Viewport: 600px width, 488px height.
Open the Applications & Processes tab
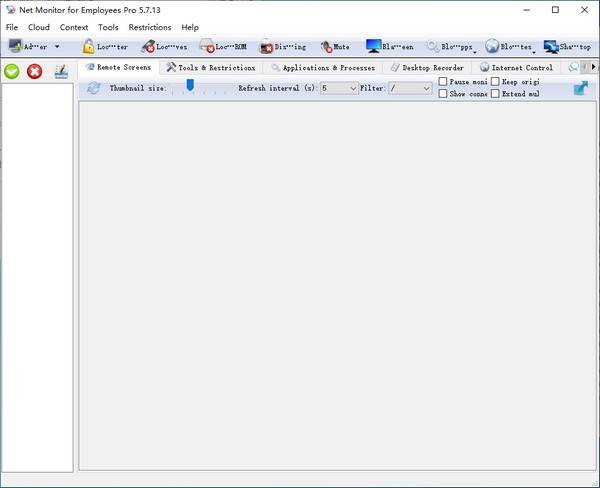(322, 68)
